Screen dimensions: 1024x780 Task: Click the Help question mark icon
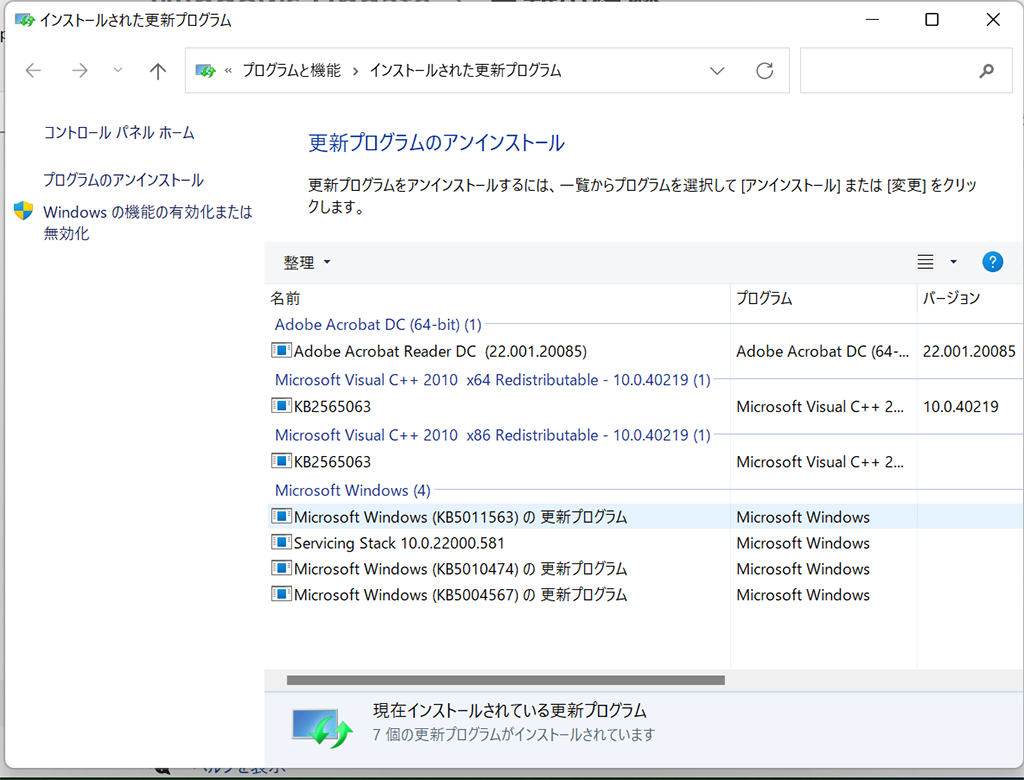pos(992,261)
